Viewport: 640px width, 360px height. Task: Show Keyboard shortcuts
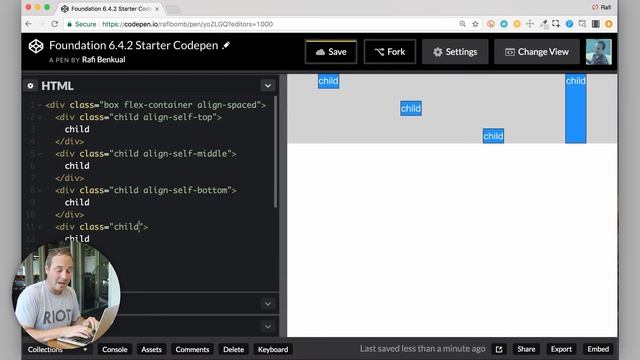click(x=273, y=349)
